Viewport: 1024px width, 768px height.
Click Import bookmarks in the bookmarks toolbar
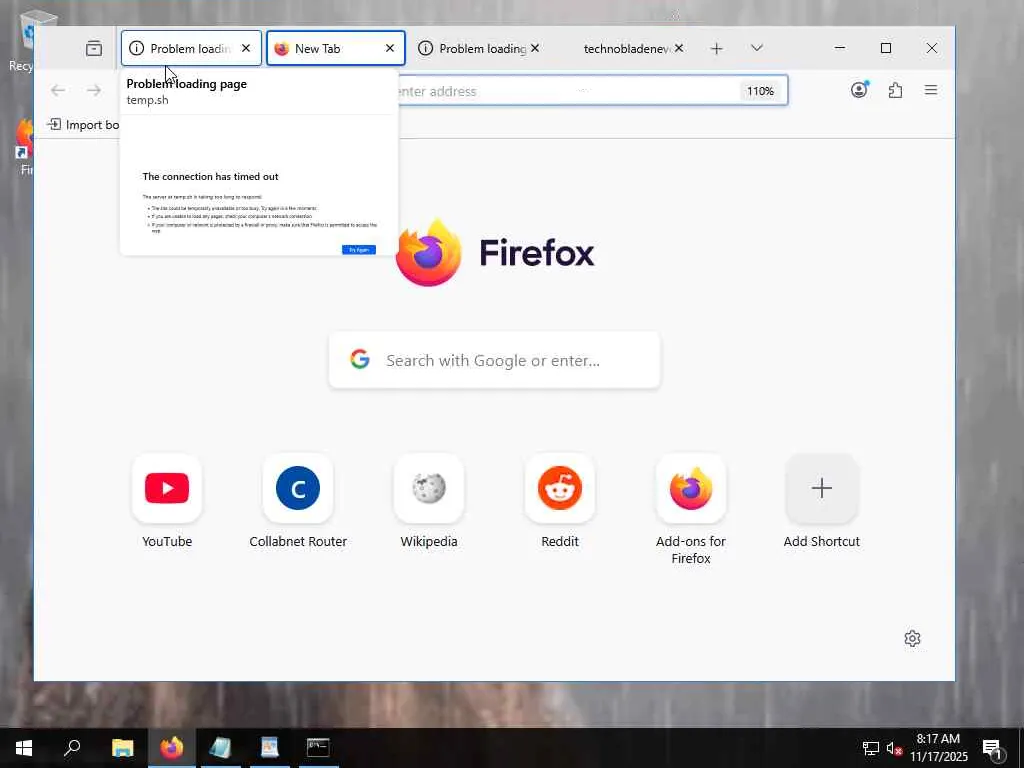click(x=82, y=125)
